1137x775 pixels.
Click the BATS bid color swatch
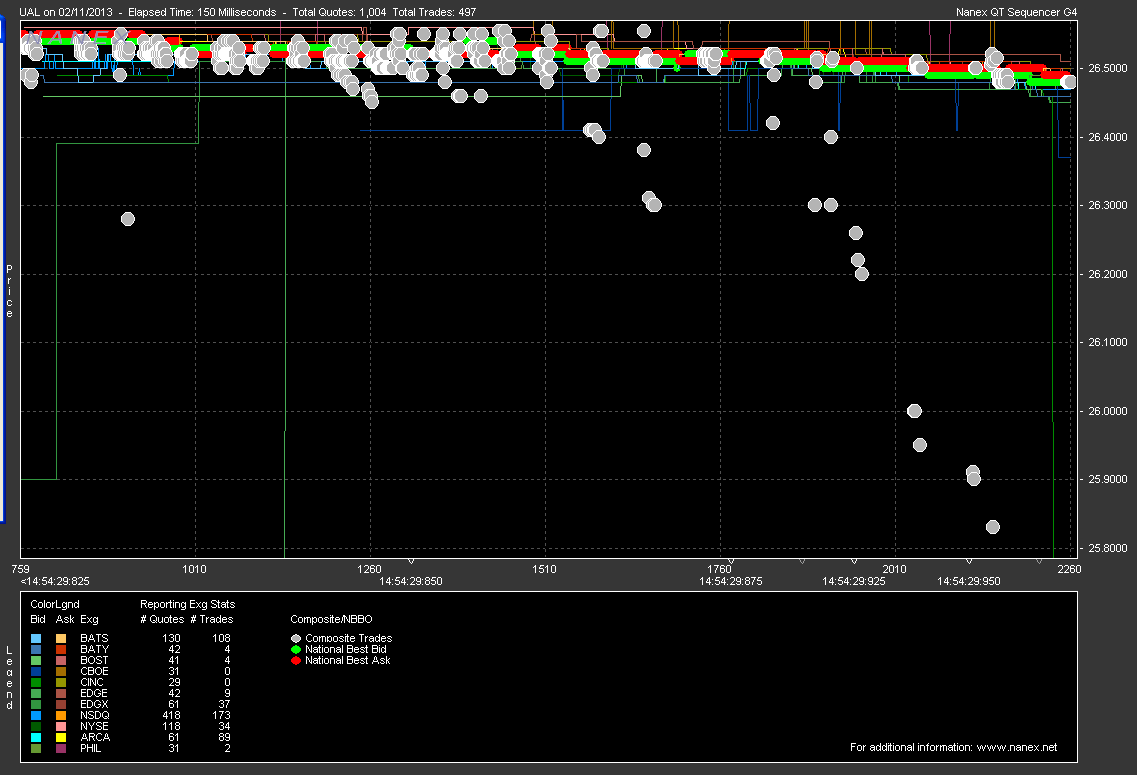[36, 639]
